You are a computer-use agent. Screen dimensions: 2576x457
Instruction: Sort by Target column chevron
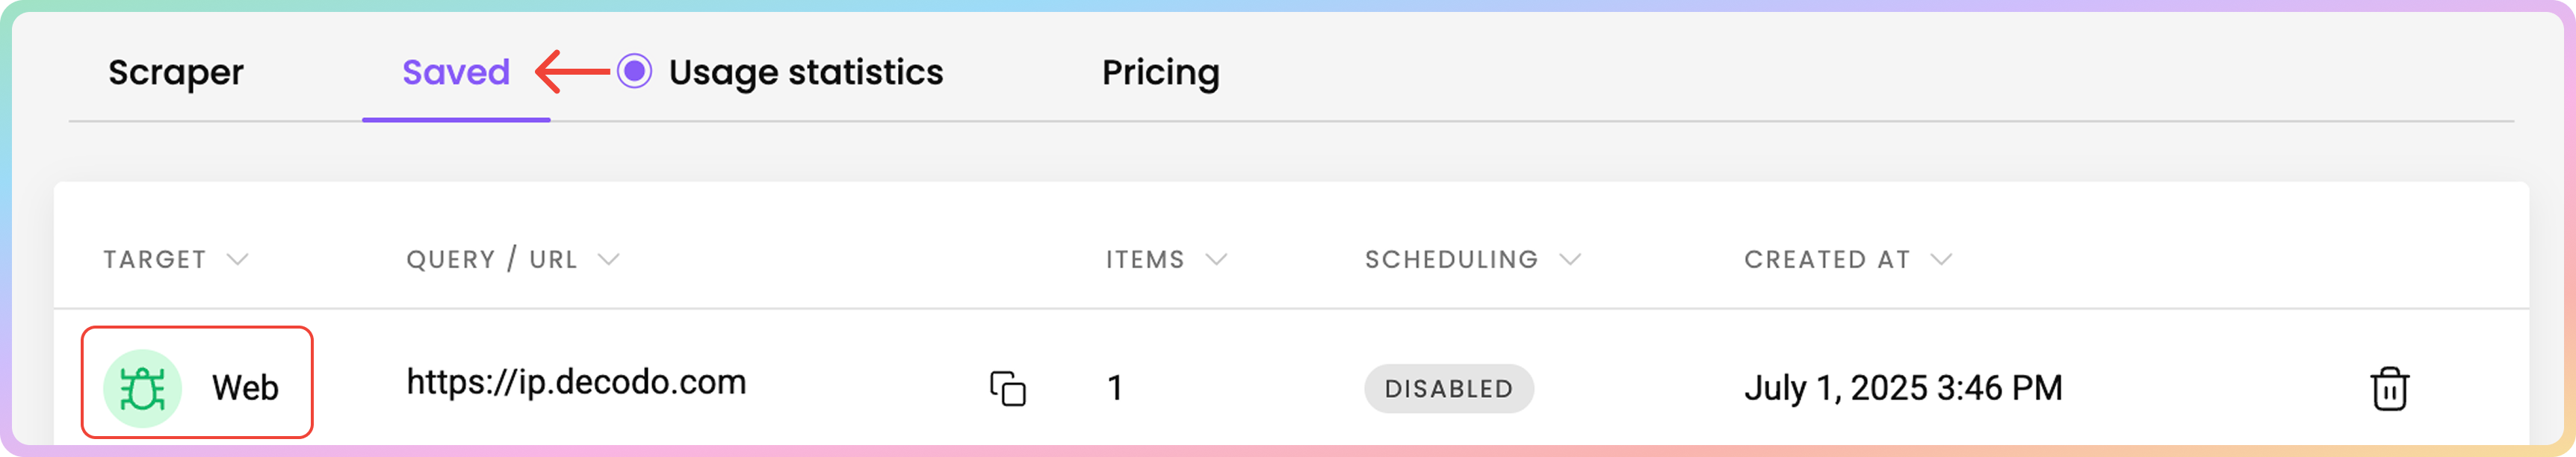tap(237, 260)
